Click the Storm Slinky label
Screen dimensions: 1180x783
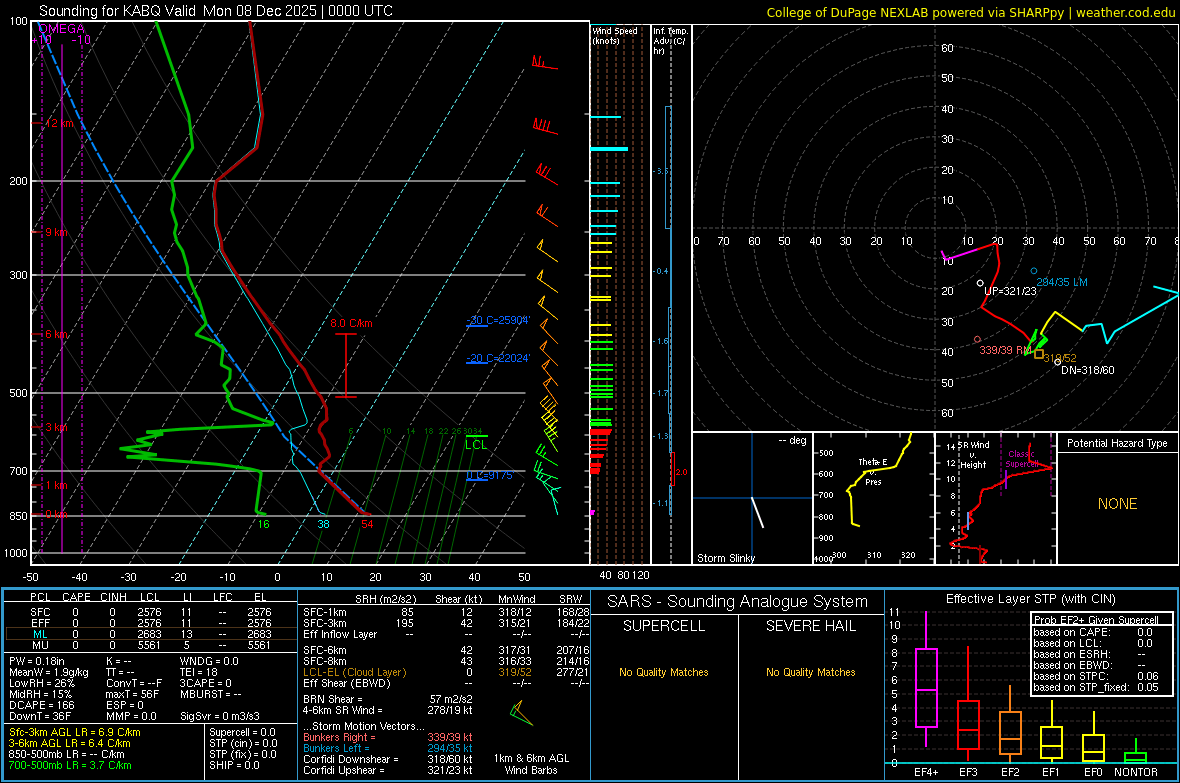pyautogui.click(x=725, y=558)
